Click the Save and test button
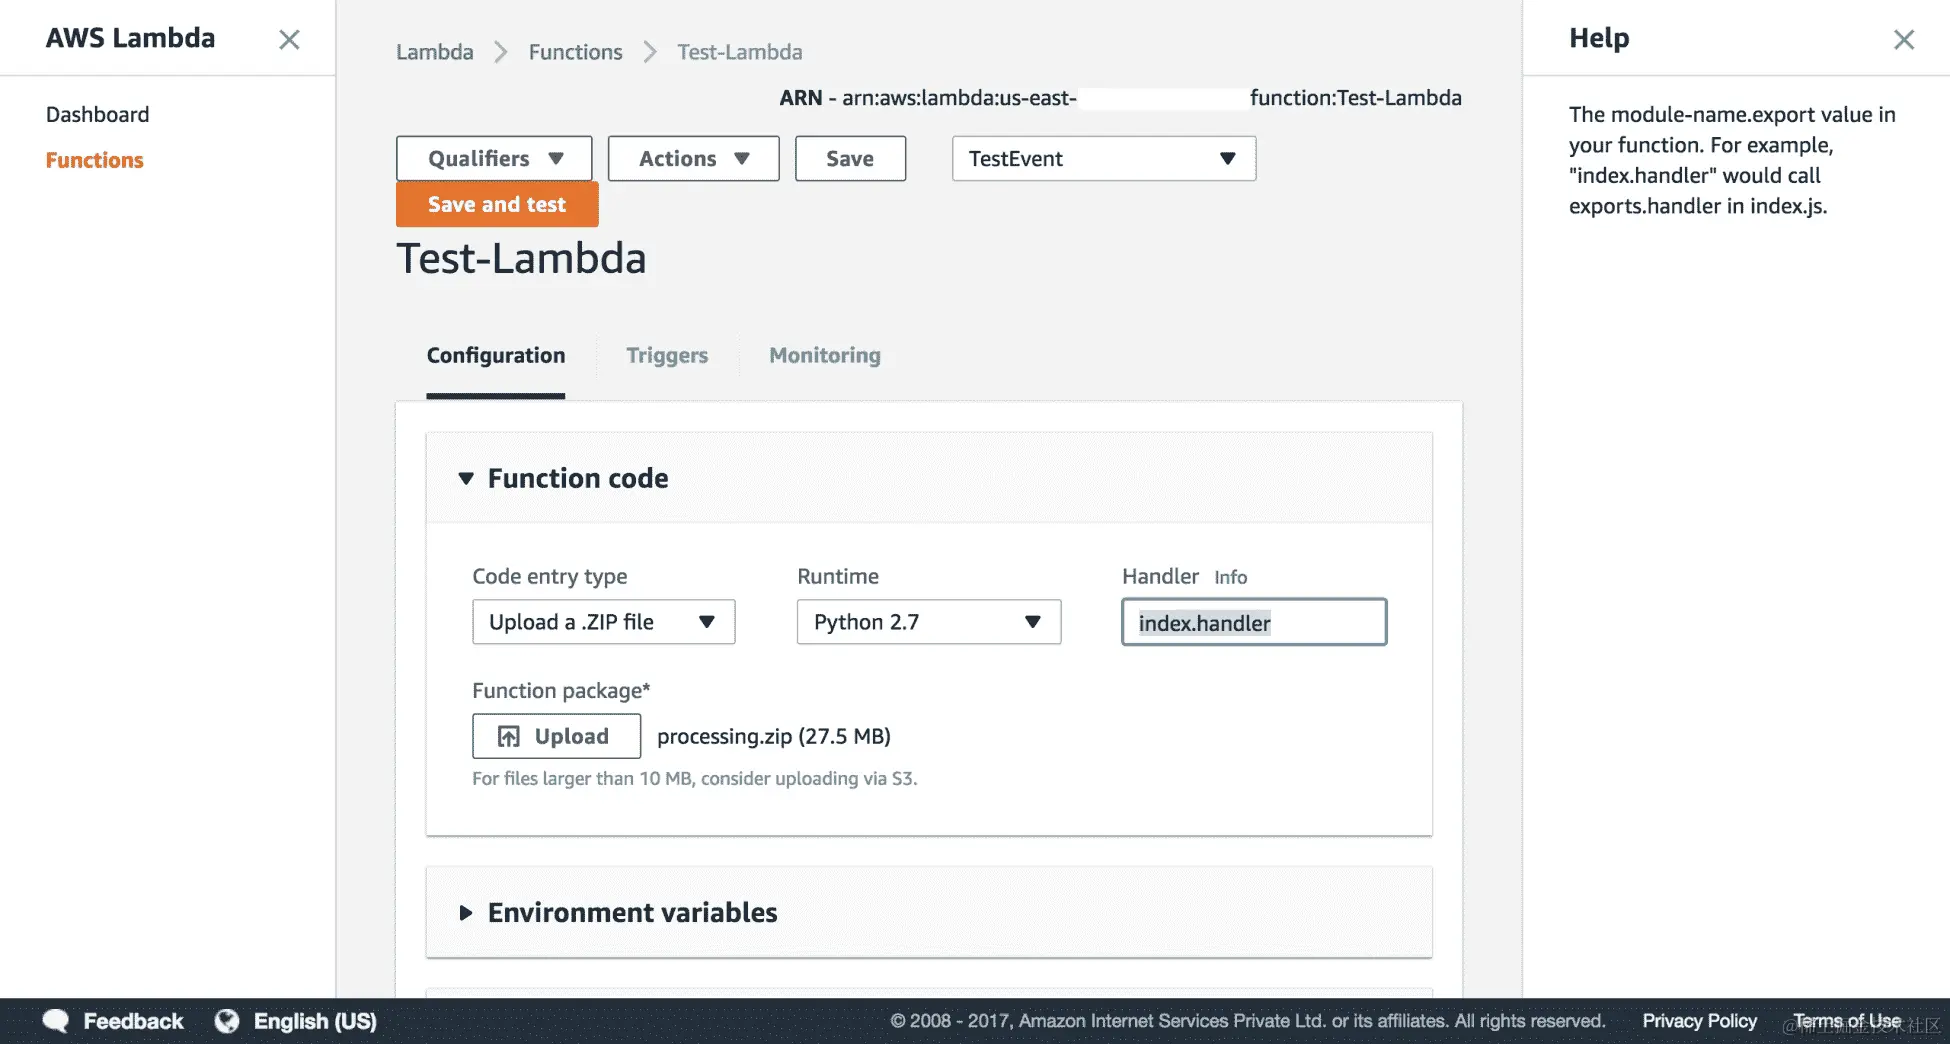The image size is (1950, 1044). click(497, 204)
